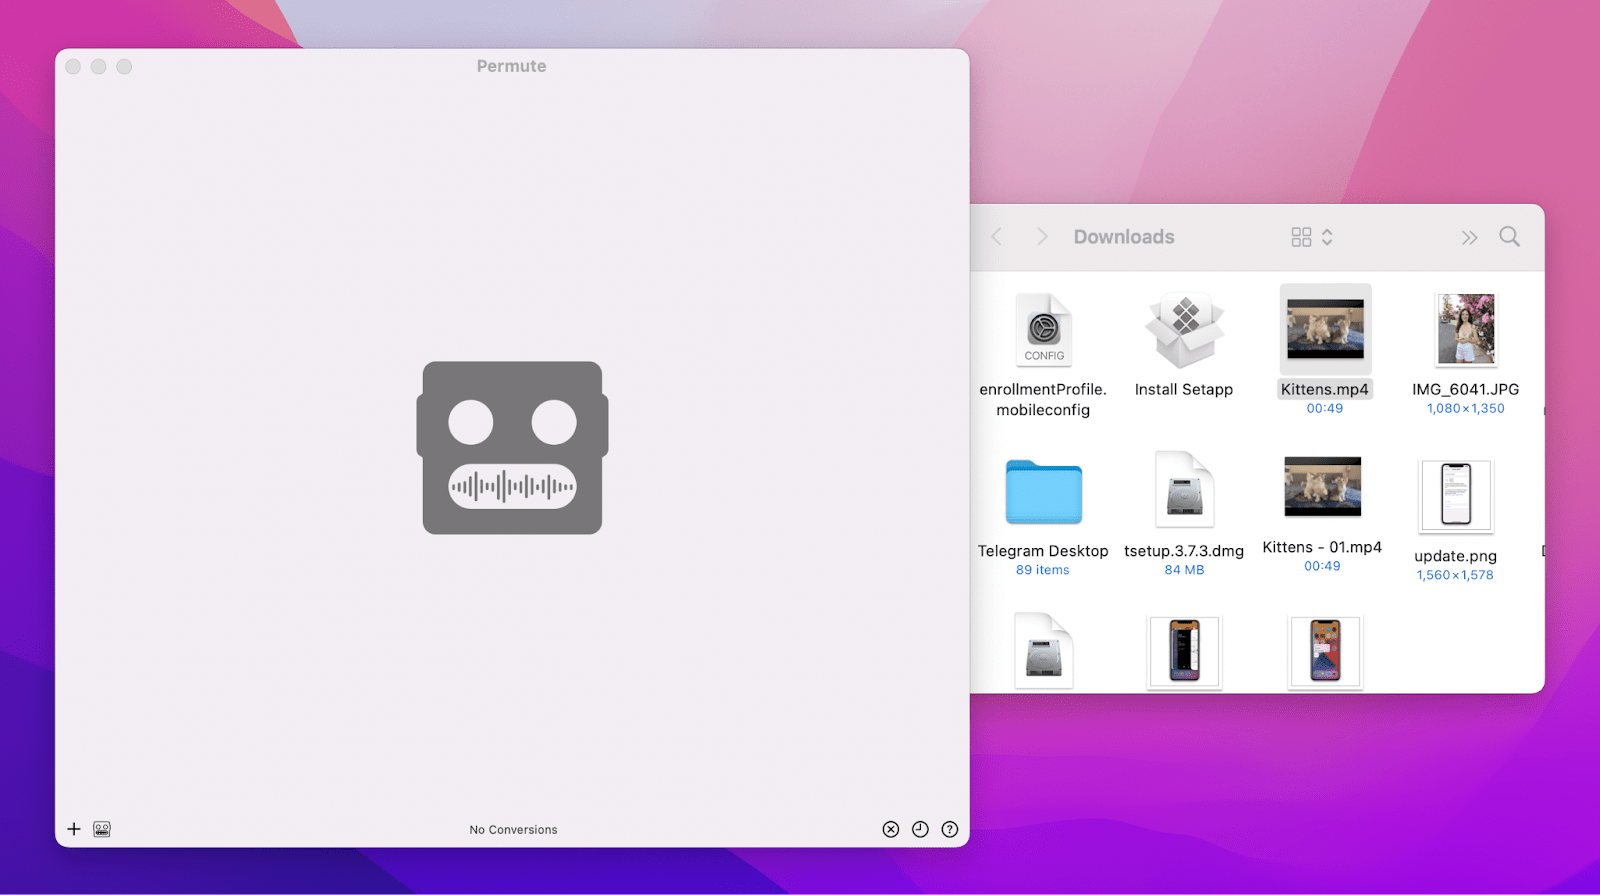Click the Telegram Desktop folder name
Image resolution: width=1600 pixels, height=895 pixels.
tap(1043, 551)
